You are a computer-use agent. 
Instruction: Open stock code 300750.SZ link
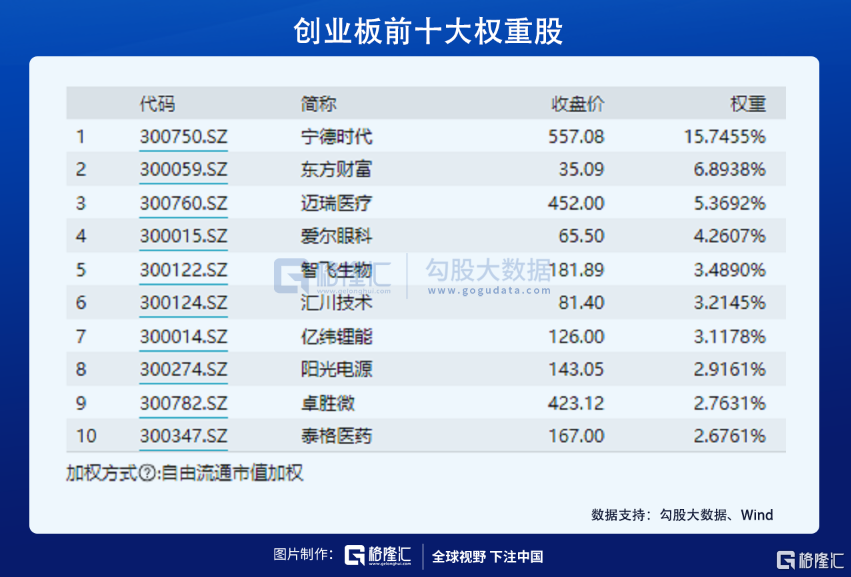(x=183, y=136)
